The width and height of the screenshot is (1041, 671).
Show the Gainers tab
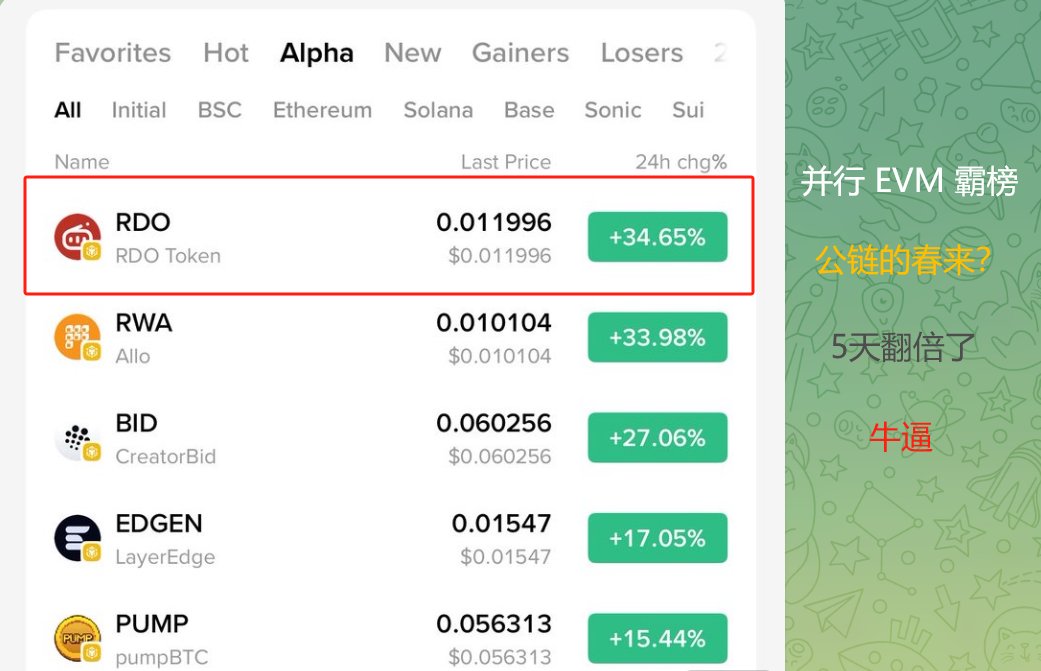520,52
